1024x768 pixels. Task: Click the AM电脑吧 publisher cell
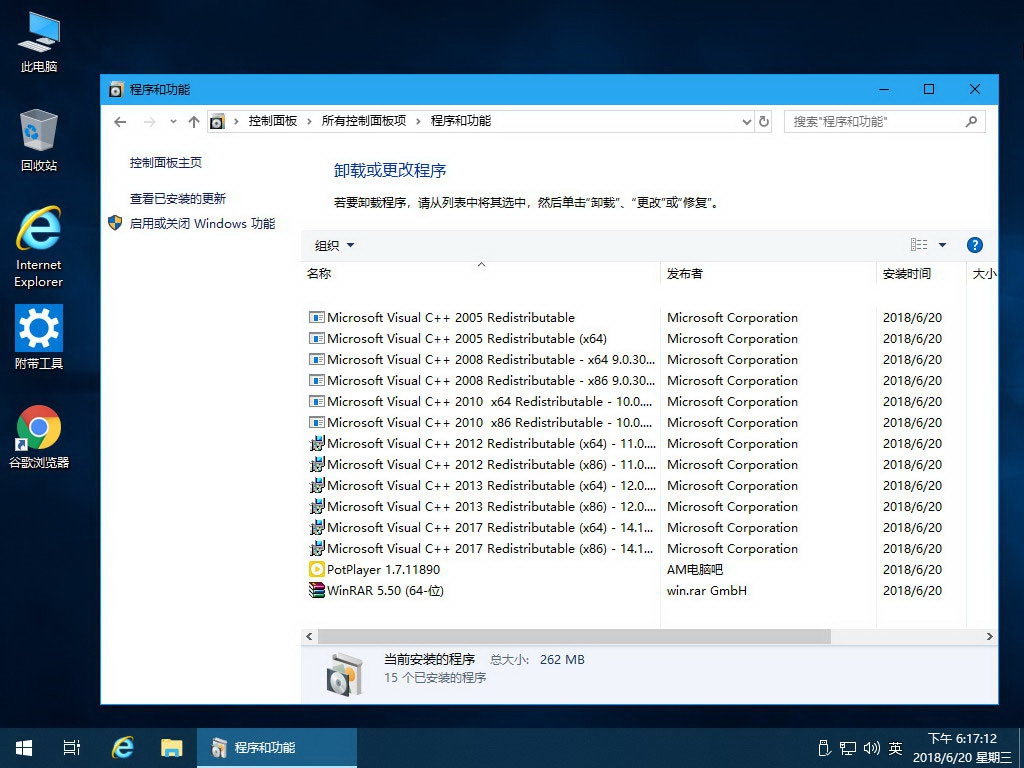tap(695, 569)
